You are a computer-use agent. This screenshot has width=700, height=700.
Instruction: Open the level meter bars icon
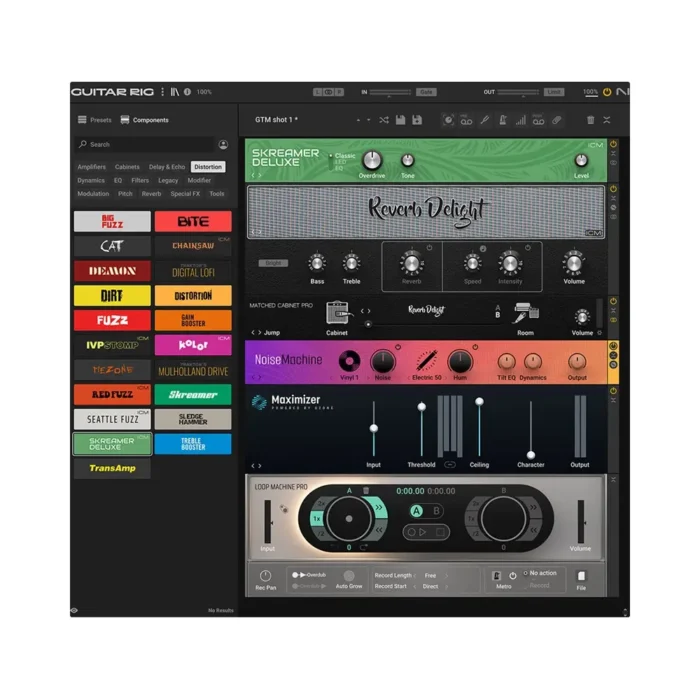pos(521,120)
